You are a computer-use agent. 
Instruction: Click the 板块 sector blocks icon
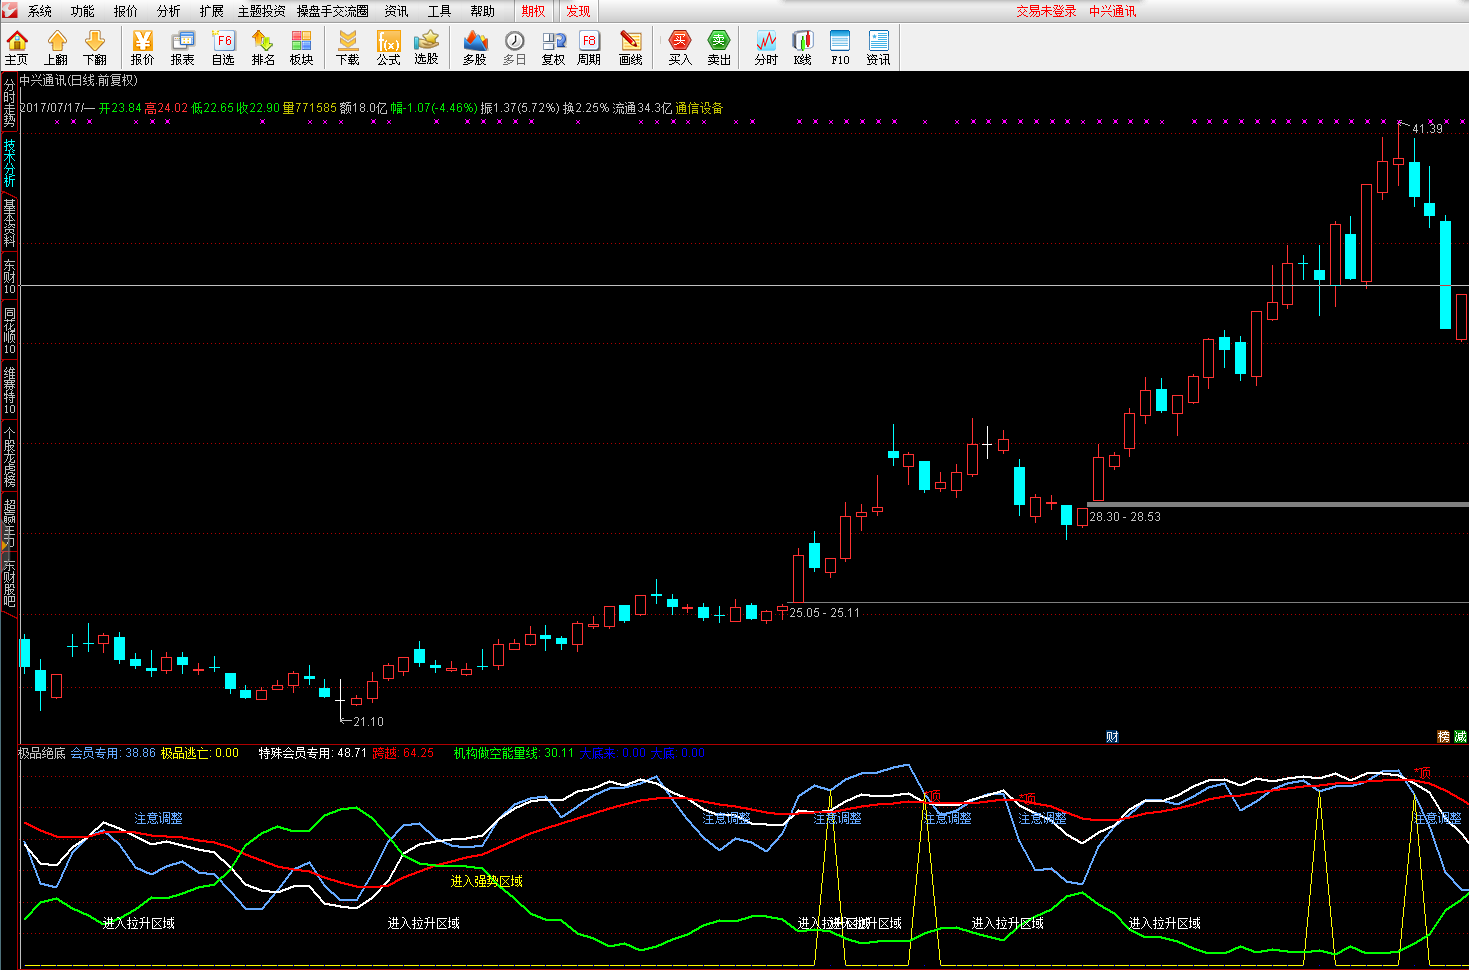point(301,47)
